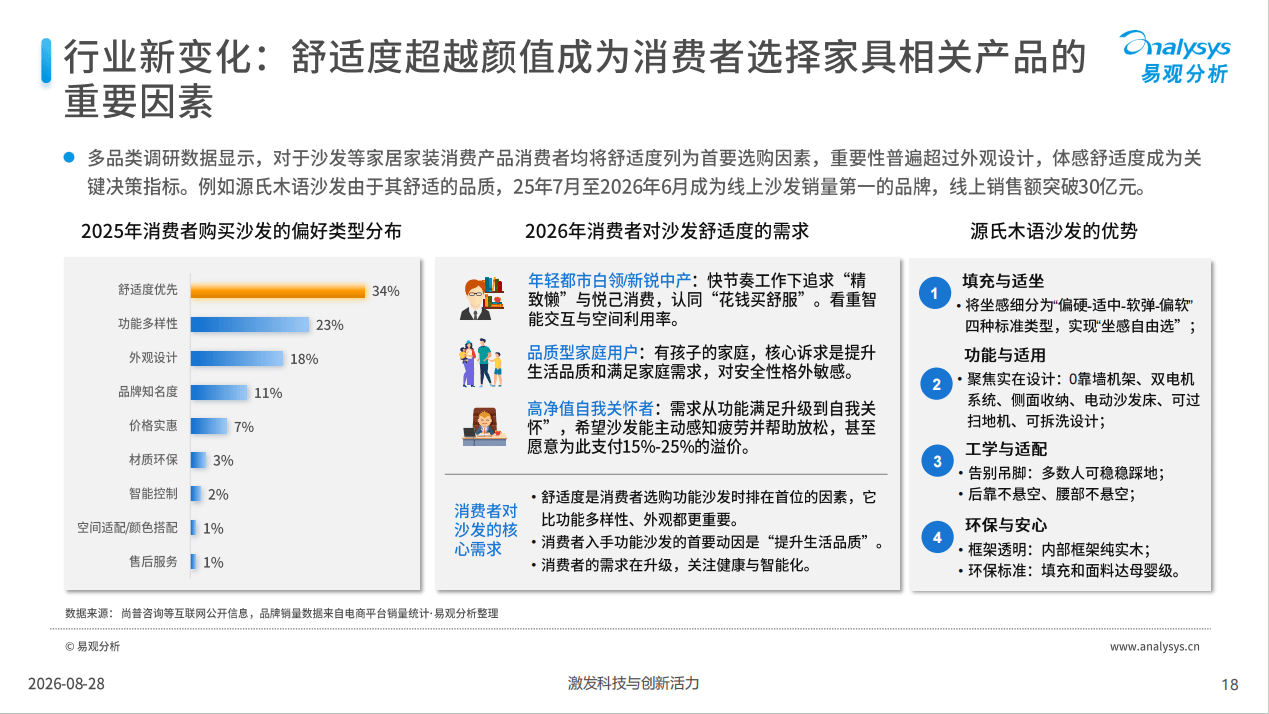Click the axis label 舒适度优先
Image resolution: width=1269 pixels, height=714 pixels.
tap(148, 290)
